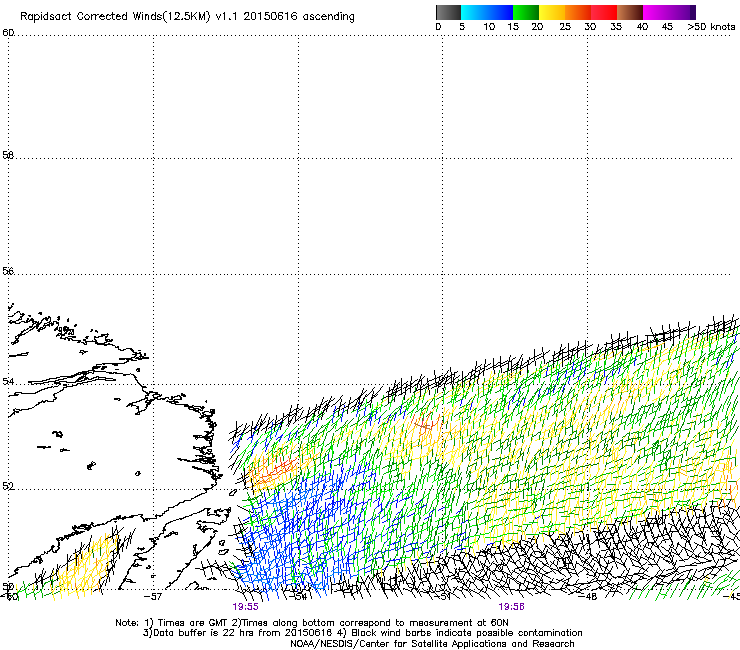The width and height of the screenshot is (740, 650).
Task: Click the '>50 knots' legend label
Action: (711, 27)
